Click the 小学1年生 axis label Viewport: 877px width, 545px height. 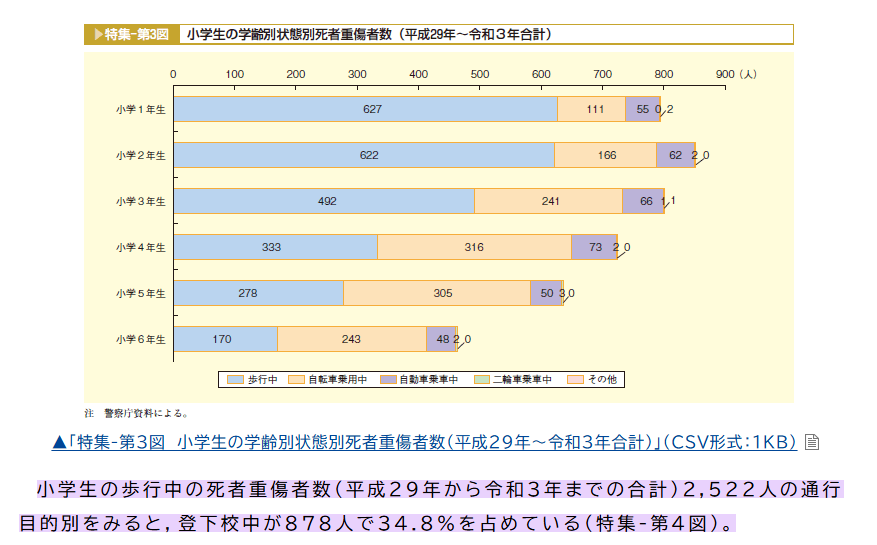pos(141,110)
